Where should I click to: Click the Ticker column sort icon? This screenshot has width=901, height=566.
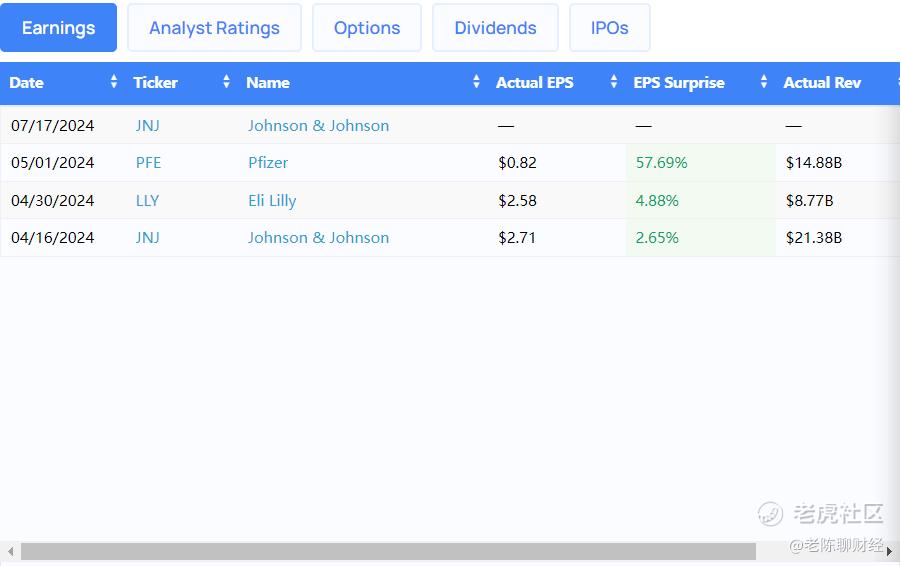[x=227, y=83]
